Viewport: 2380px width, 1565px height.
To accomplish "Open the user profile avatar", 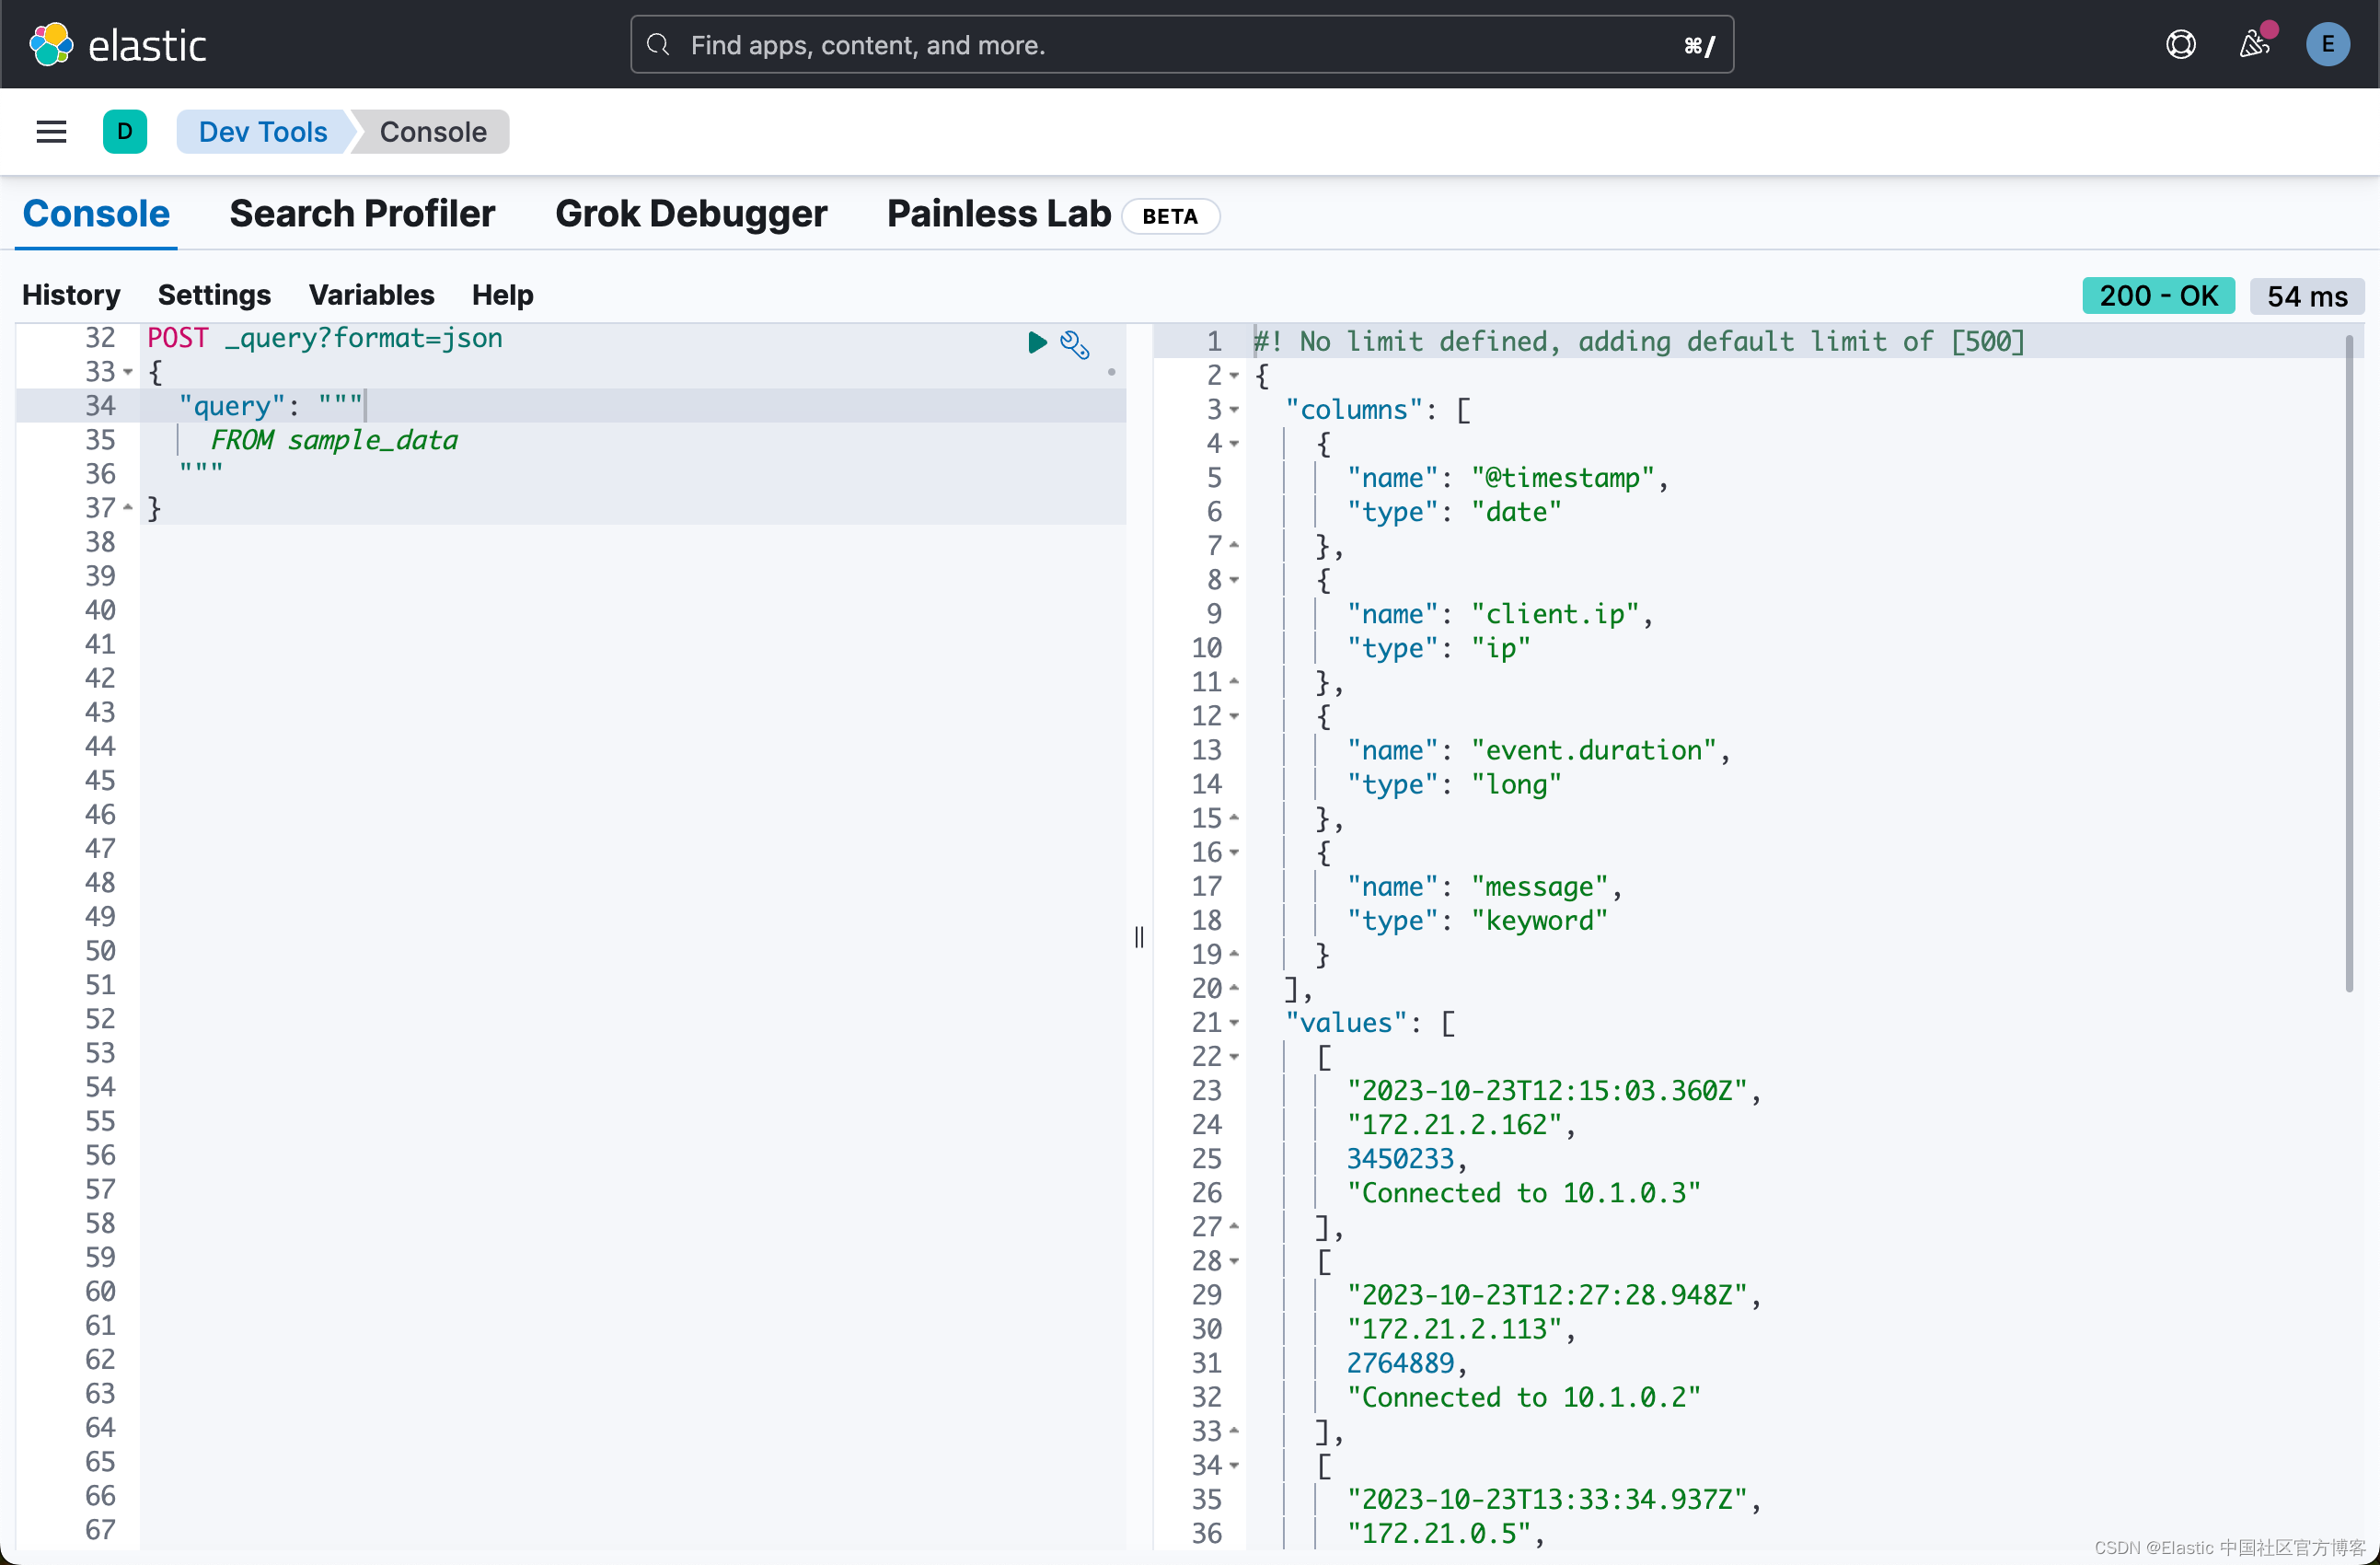I will [2328, 44].
